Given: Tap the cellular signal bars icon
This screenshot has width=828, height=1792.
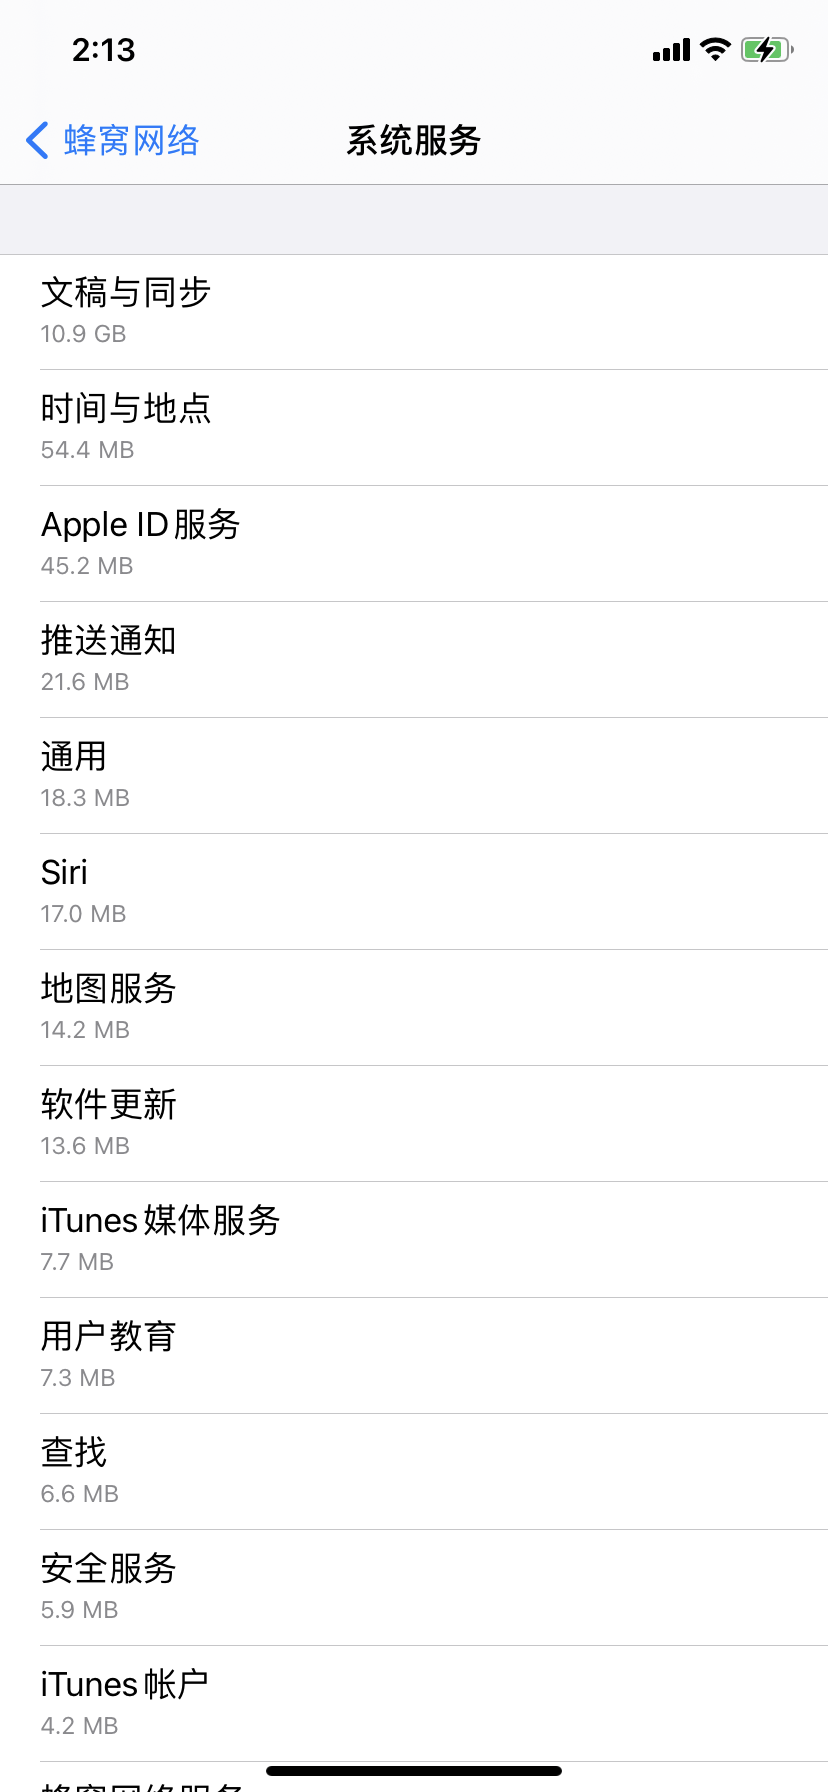Looking at the screenshot, I should coord(671,50).
